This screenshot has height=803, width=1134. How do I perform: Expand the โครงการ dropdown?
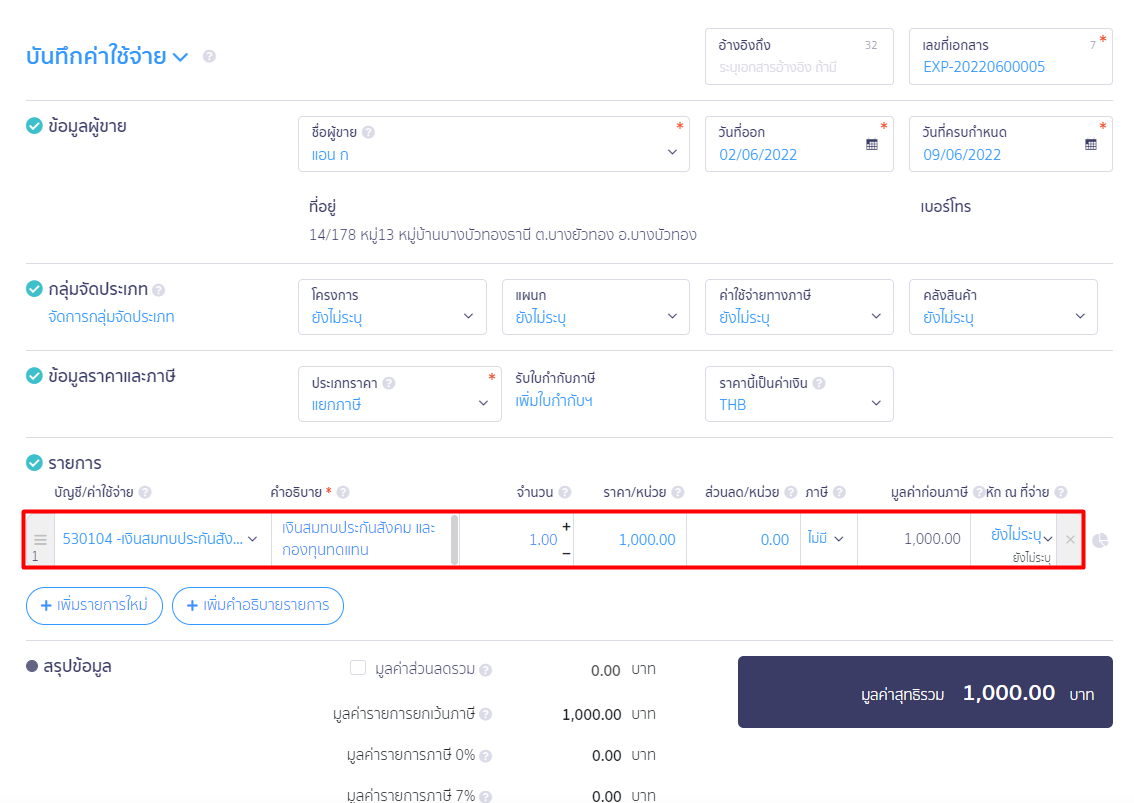click(393, 307)
